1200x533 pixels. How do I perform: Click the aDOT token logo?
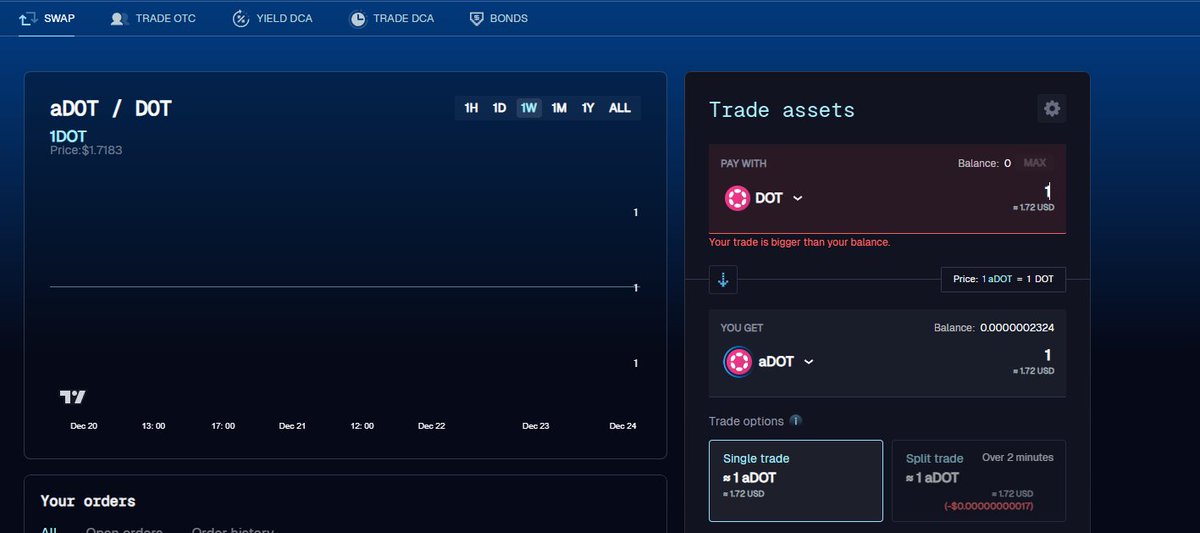point(737,361)
